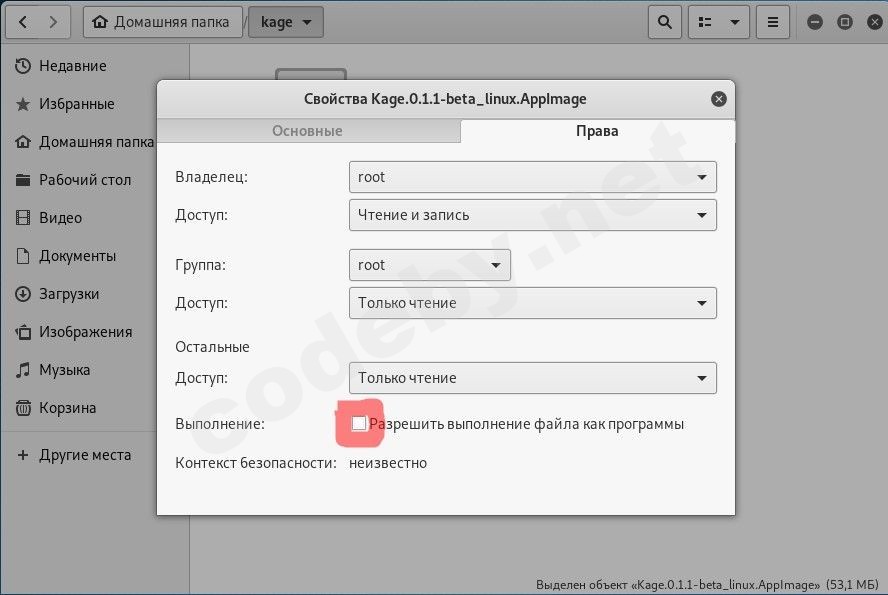Screen dimensions: 888x595
Task: Close the properties dialog
Action: point(719,99)
